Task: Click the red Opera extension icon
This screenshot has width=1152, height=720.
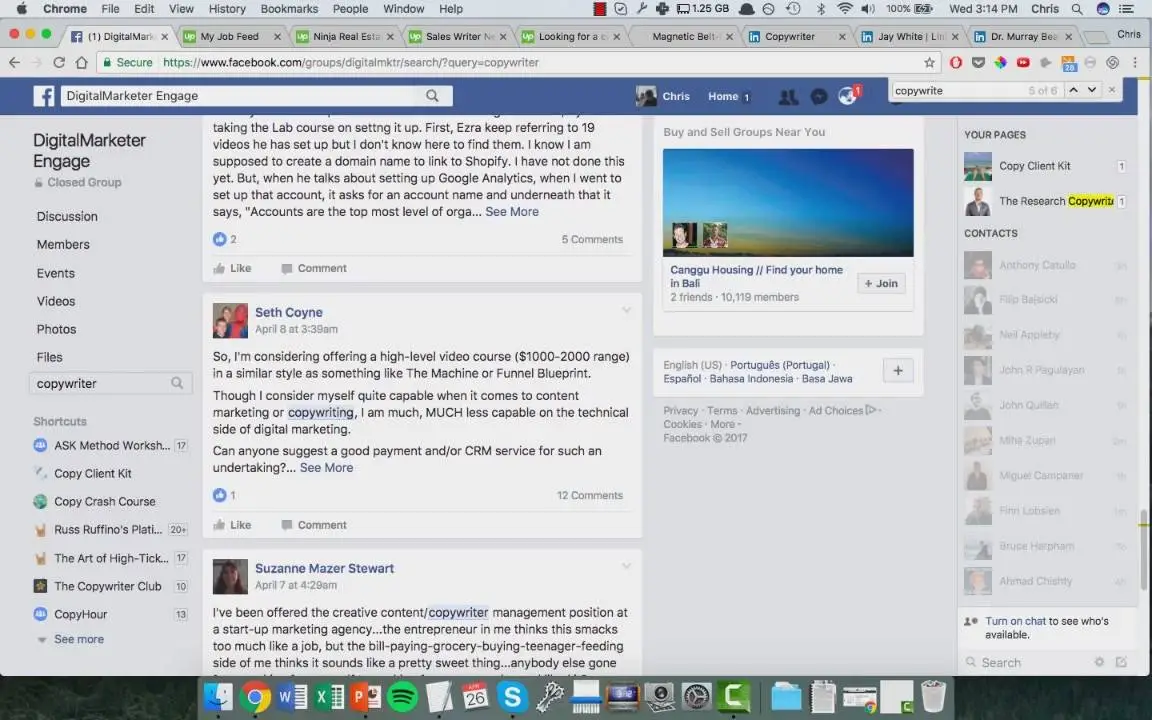Action: pos(956,62)
